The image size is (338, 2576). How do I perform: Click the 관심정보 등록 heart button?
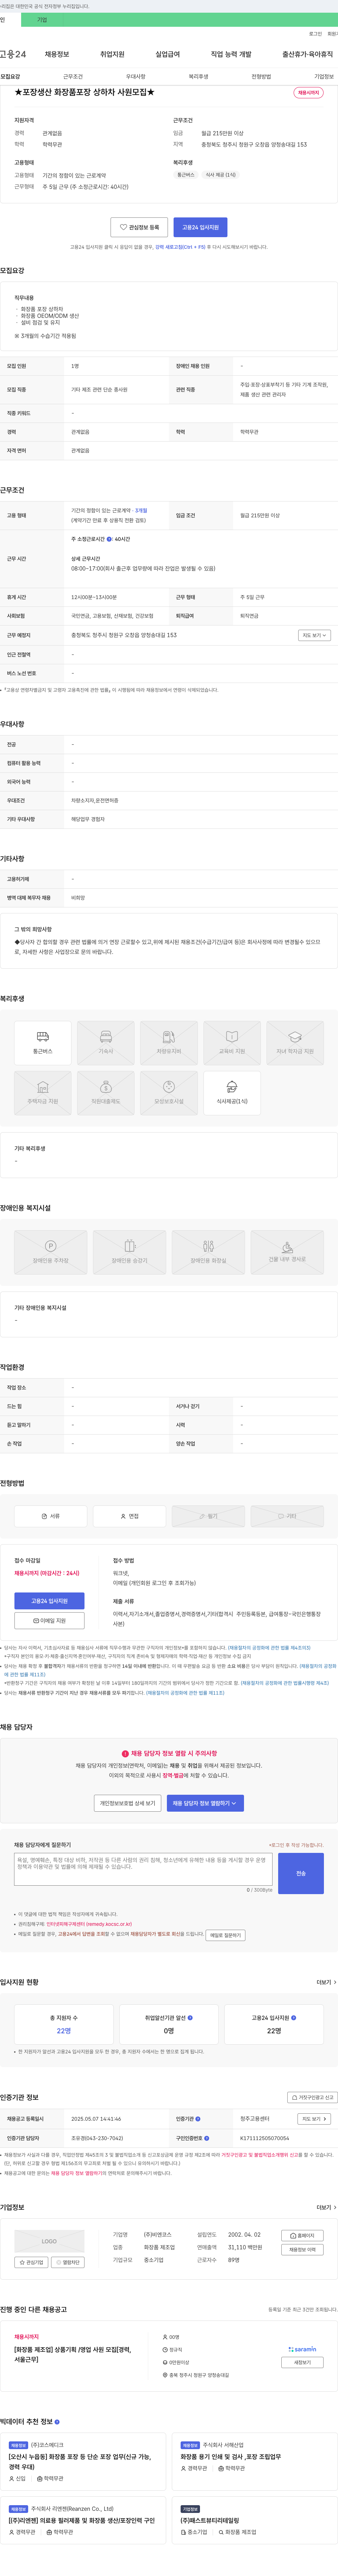click(139, 227)
